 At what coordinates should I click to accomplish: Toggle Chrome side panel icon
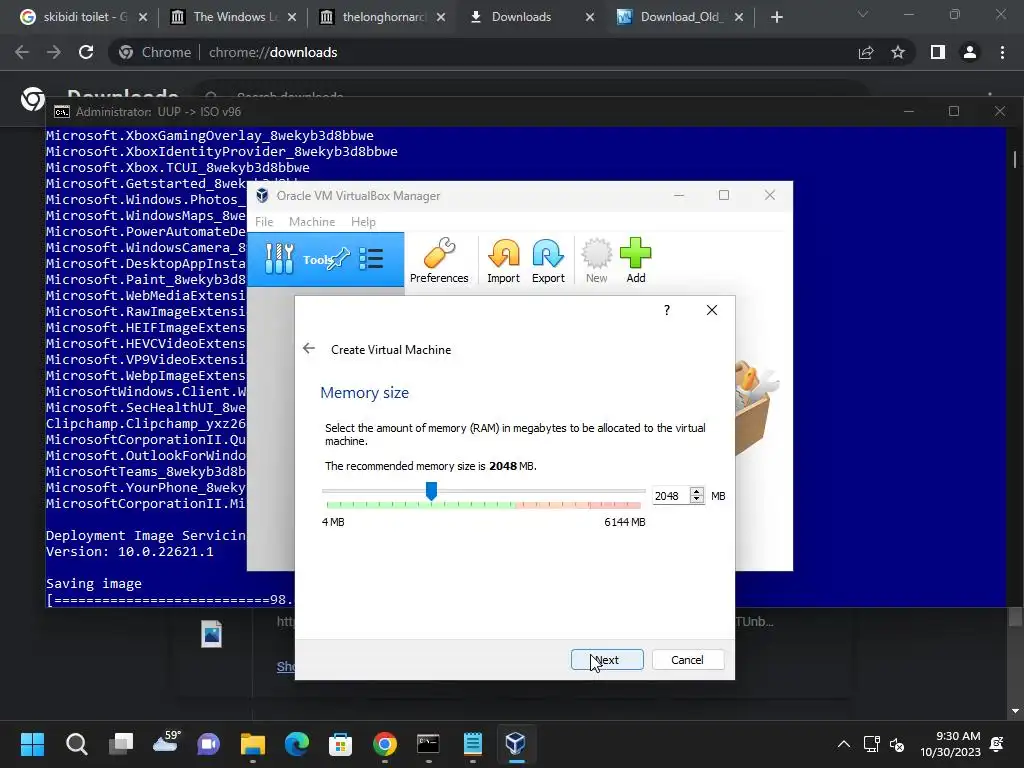pyautogui.click(x=938, y=52)
